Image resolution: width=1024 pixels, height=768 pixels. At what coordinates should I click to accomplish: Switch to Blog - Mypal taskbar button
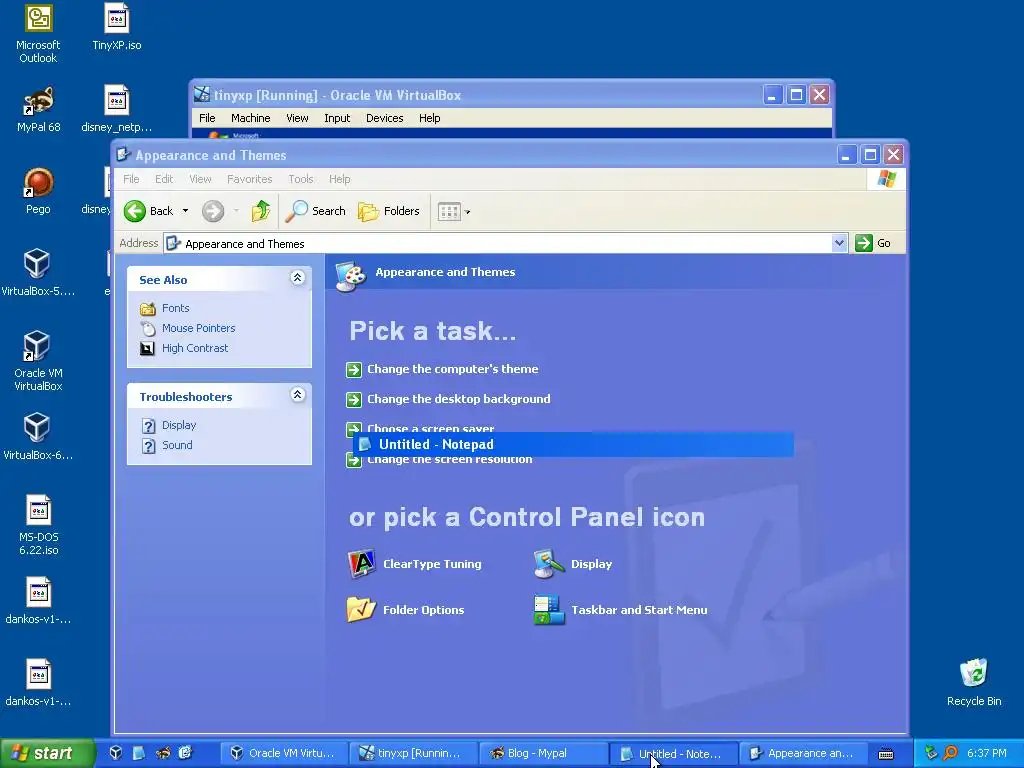(542, 754)
